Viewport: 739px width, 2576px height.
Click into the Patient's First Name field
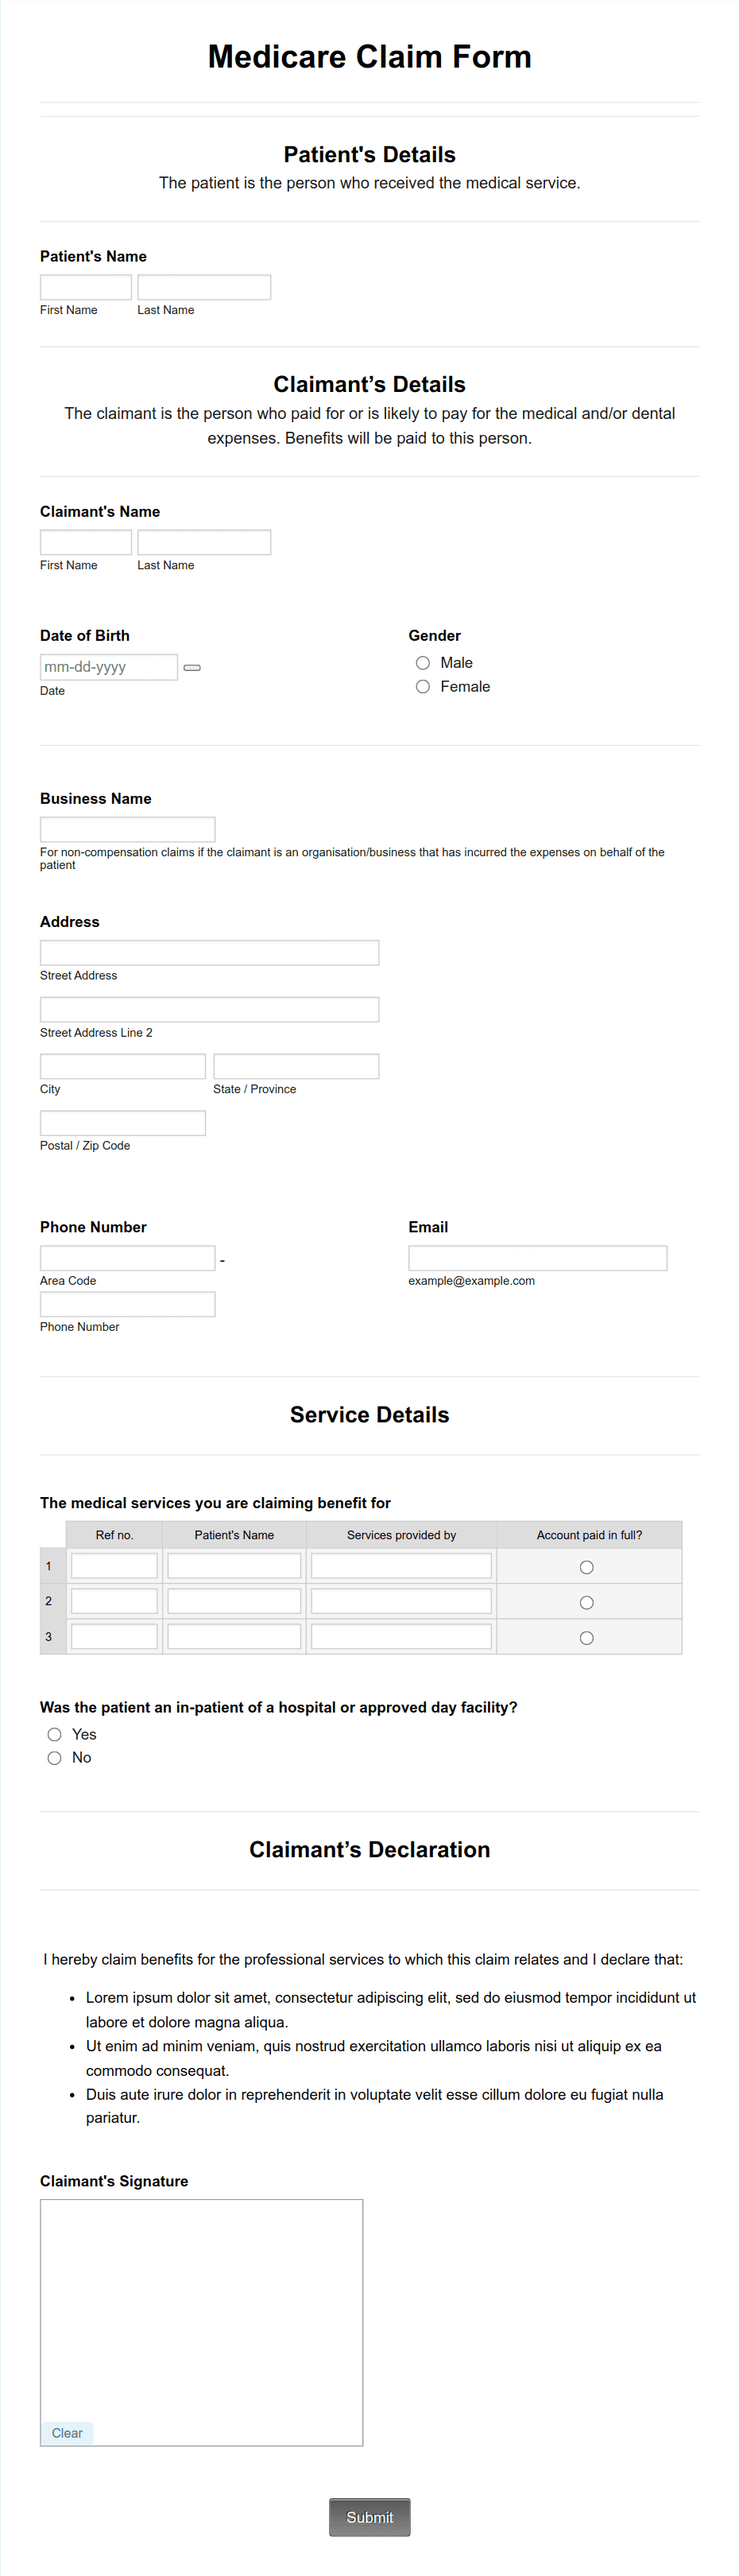click(x=85, y=287)
